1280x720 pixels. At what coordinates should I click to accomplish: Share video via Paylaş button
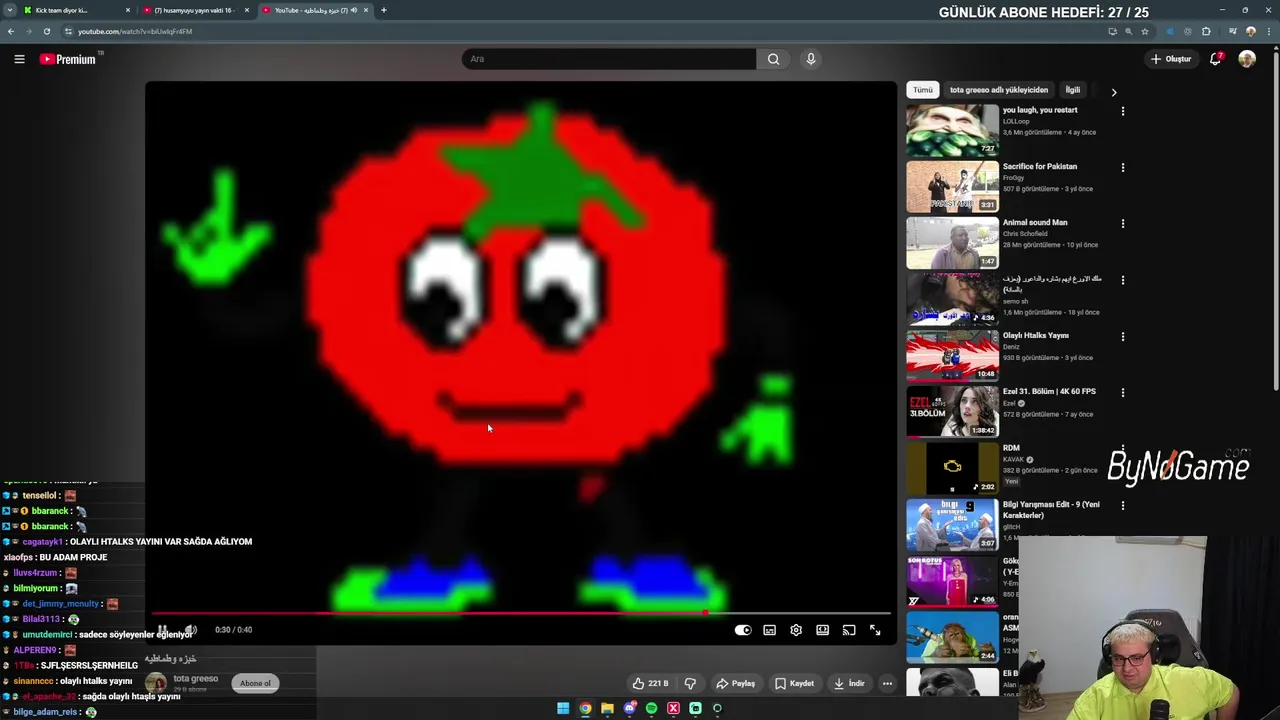point(735,683)
